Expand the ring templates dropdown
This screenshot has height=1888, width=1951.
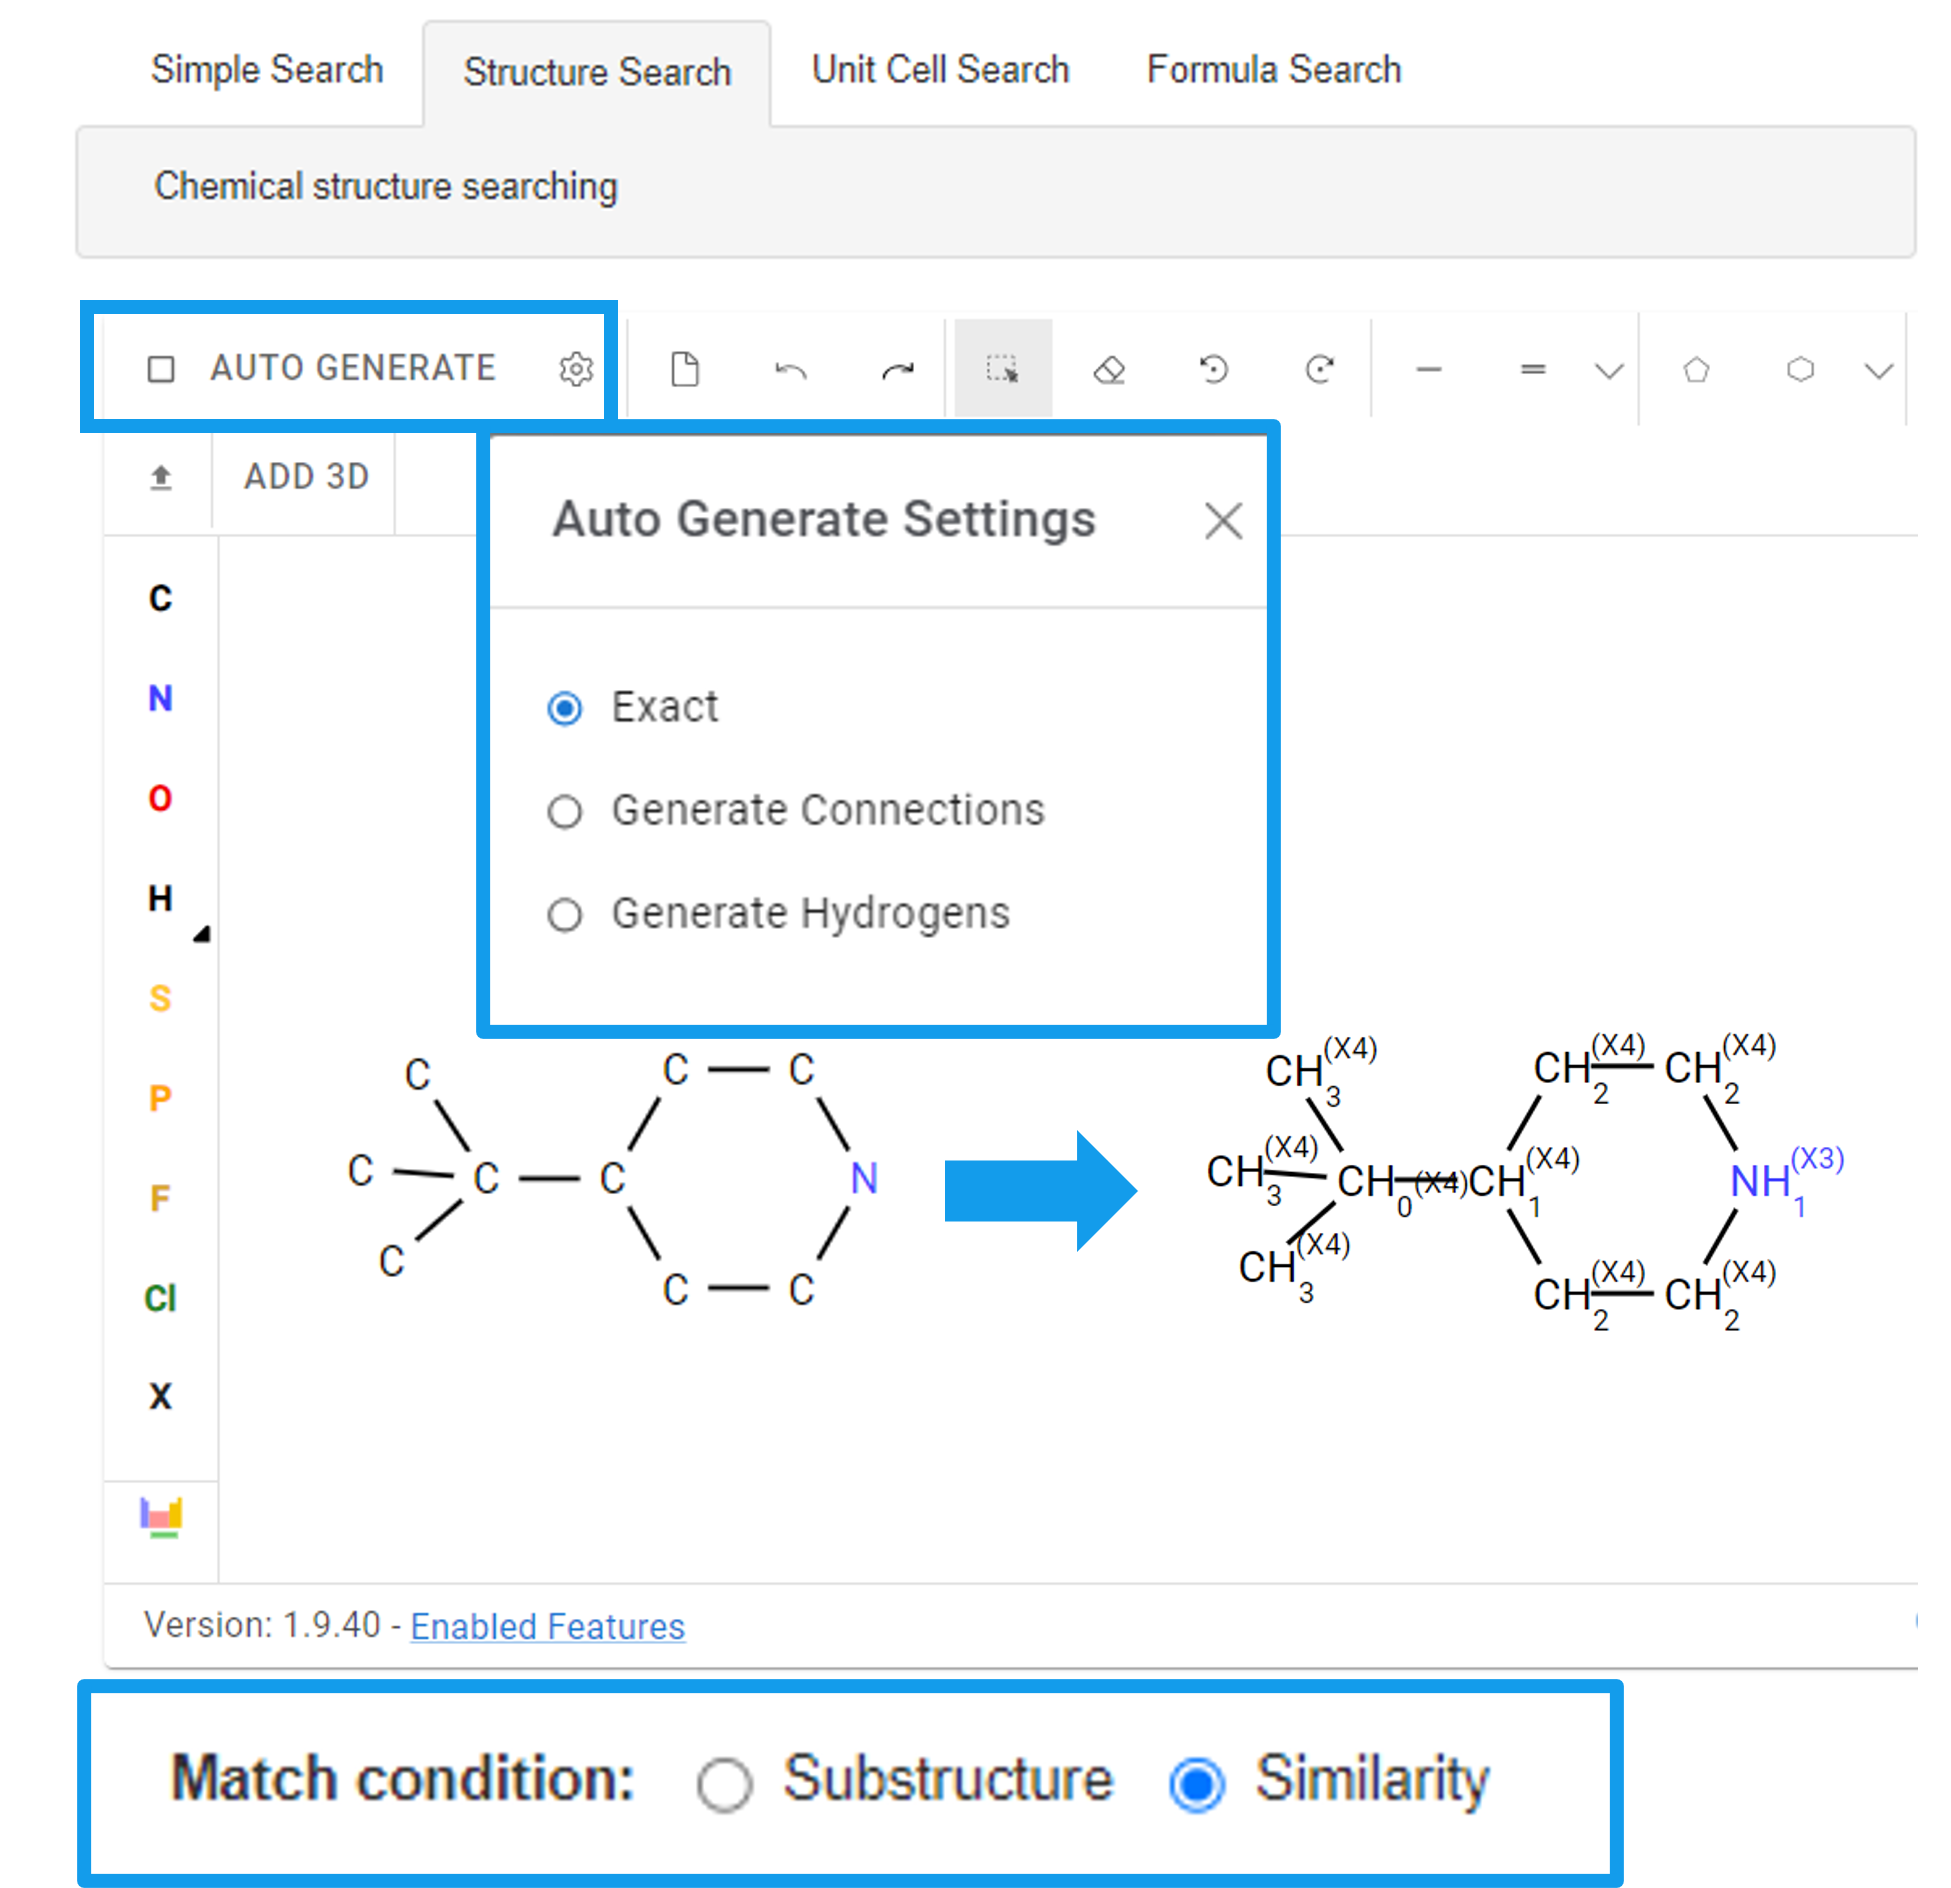coord(1879,371)
